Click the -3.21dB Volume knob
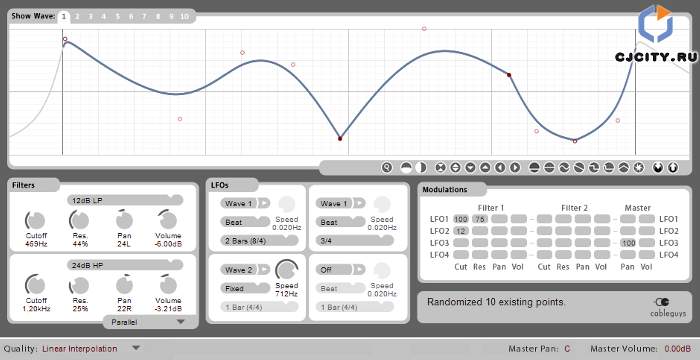The width and height of the screenshot is (700, 360). pos(168,285)
